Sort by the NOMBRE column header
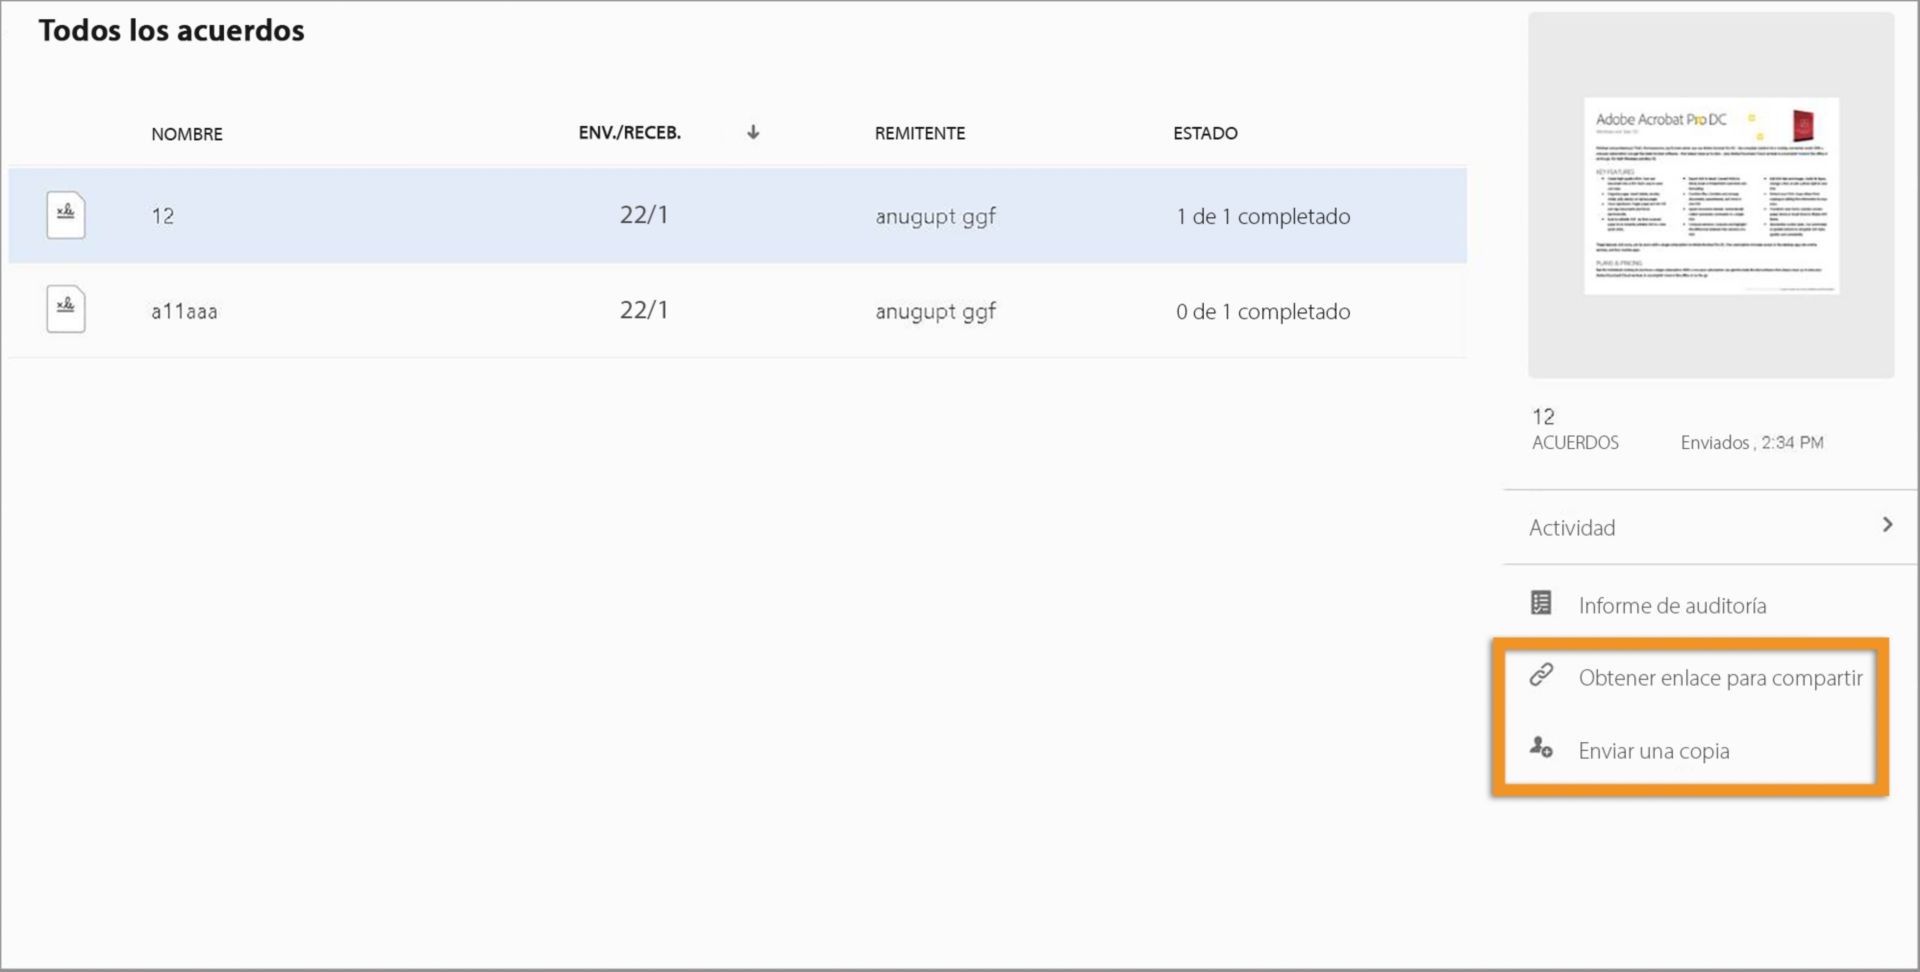The width and height of the screenshot is (1920, 972). tap(187, 134)
